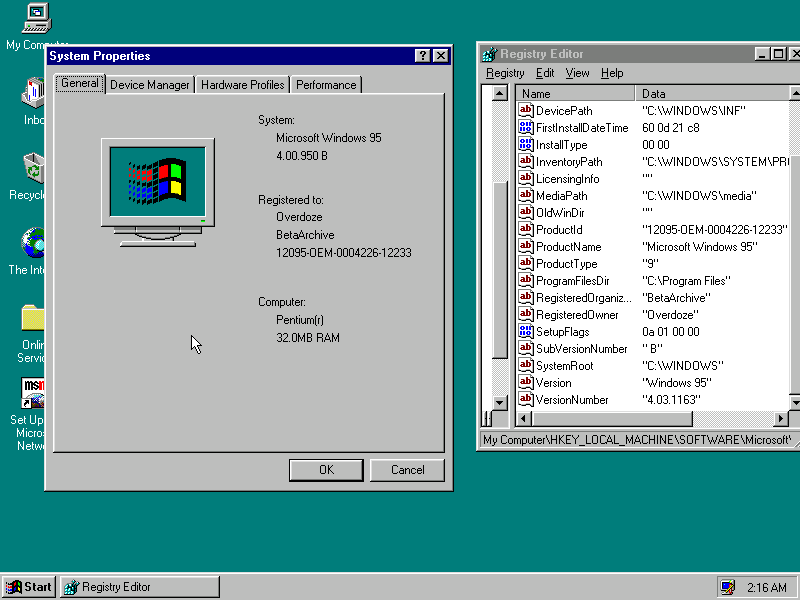
Task: Open the Recycle Bin desktop icon
Action: click(34, 168)
